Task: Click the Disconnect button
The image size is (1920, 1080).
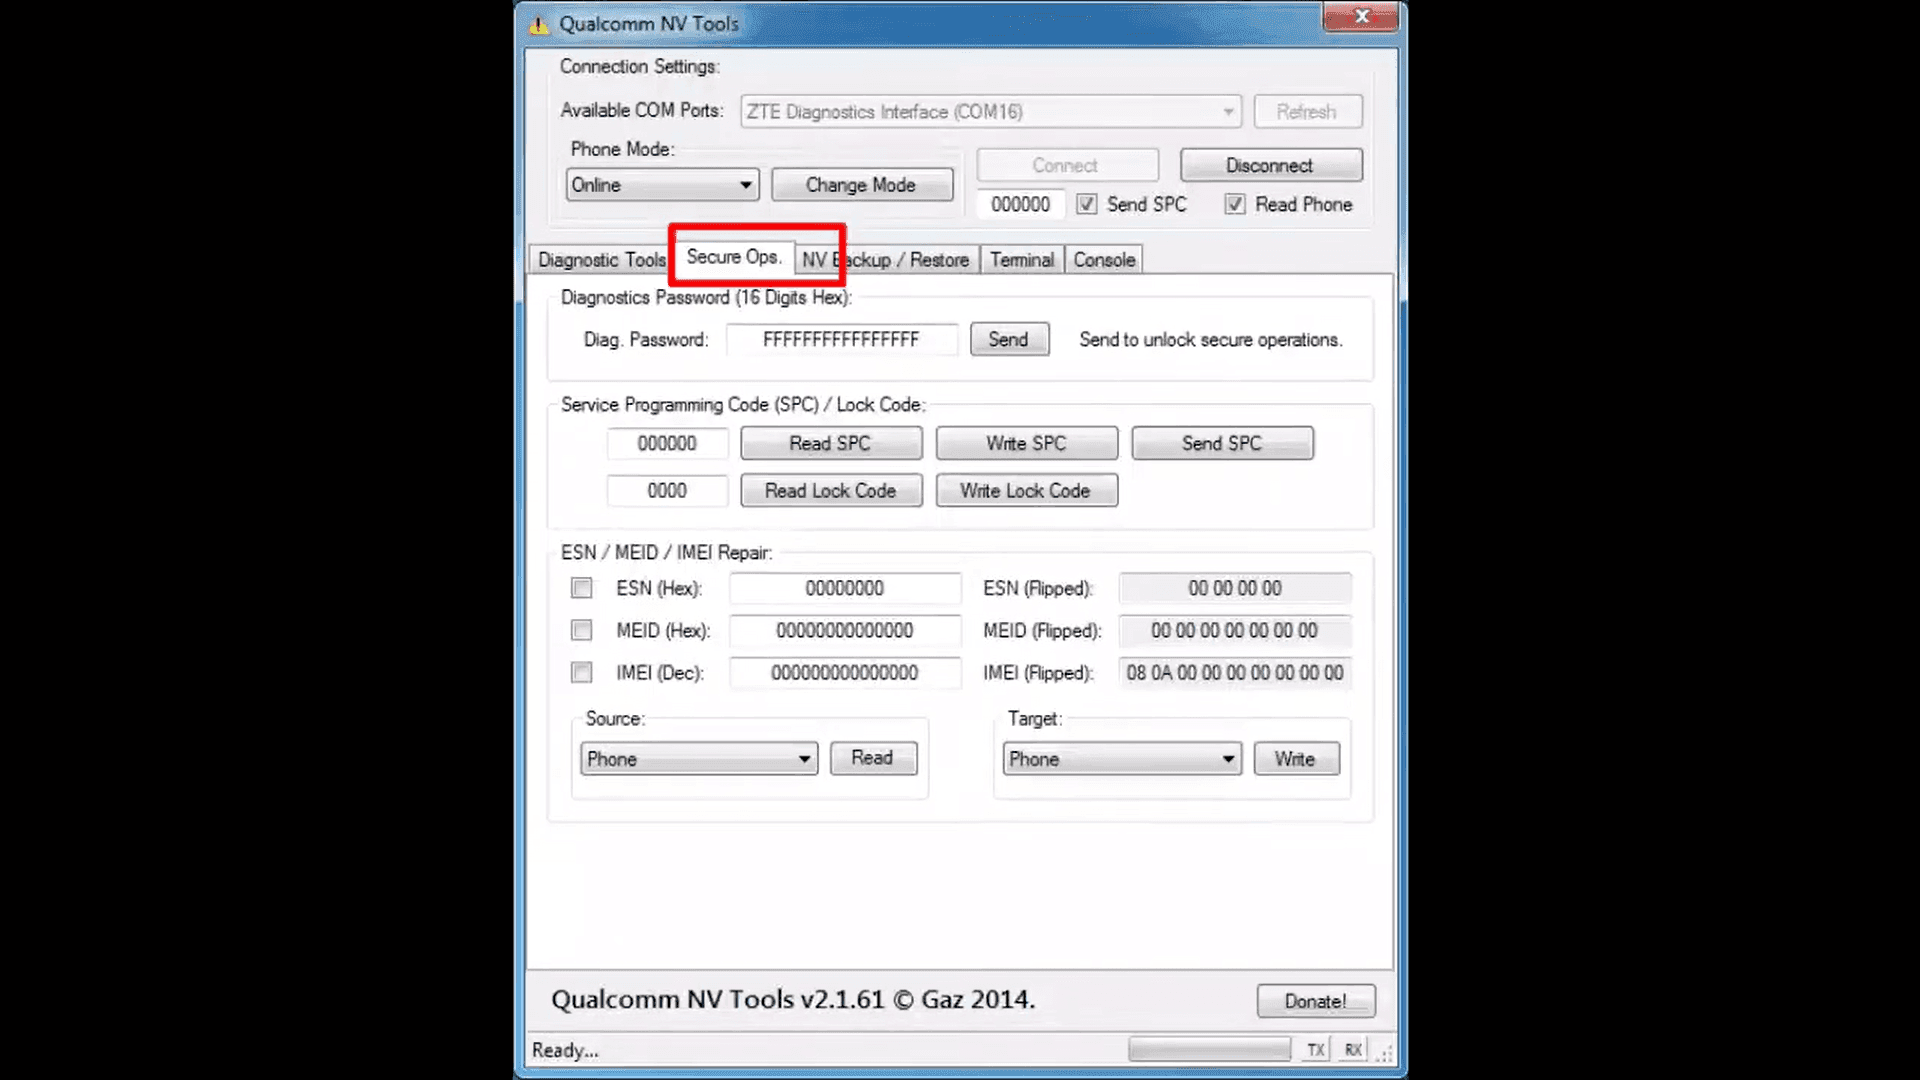Action: (1269, 165)
